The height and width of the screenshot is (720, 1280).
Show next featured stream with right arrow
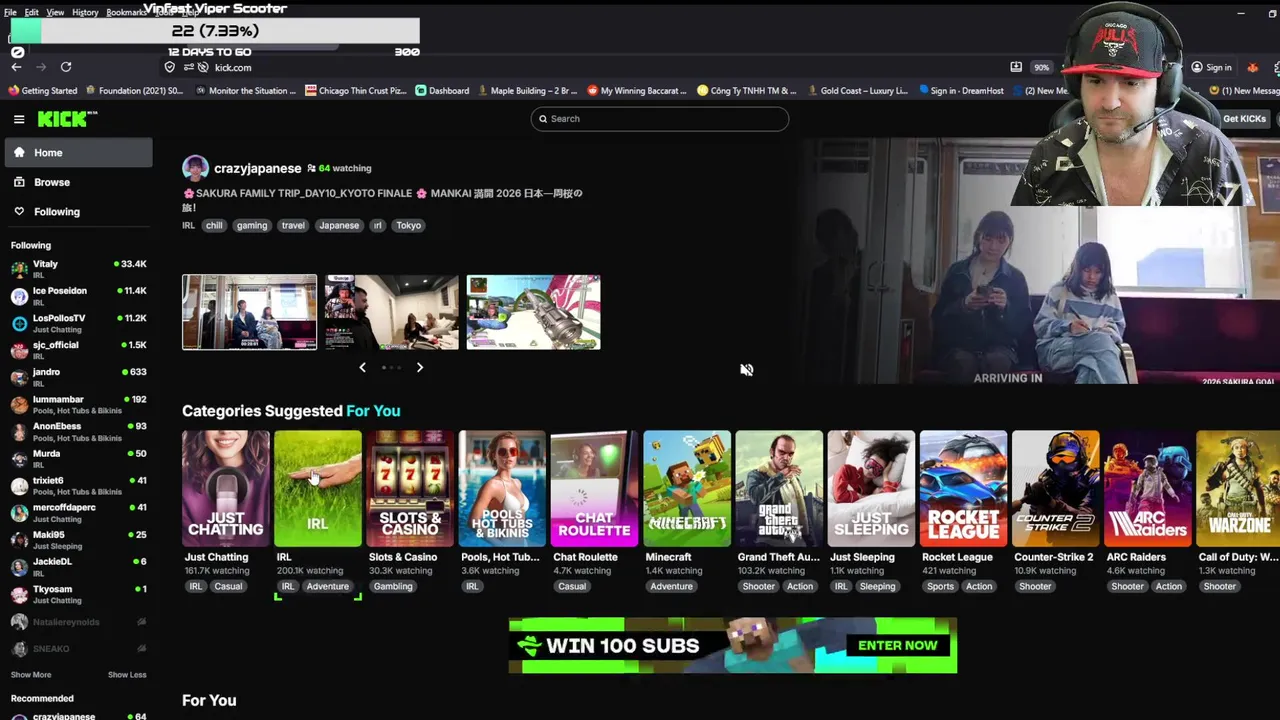click(x=420, y=368)
